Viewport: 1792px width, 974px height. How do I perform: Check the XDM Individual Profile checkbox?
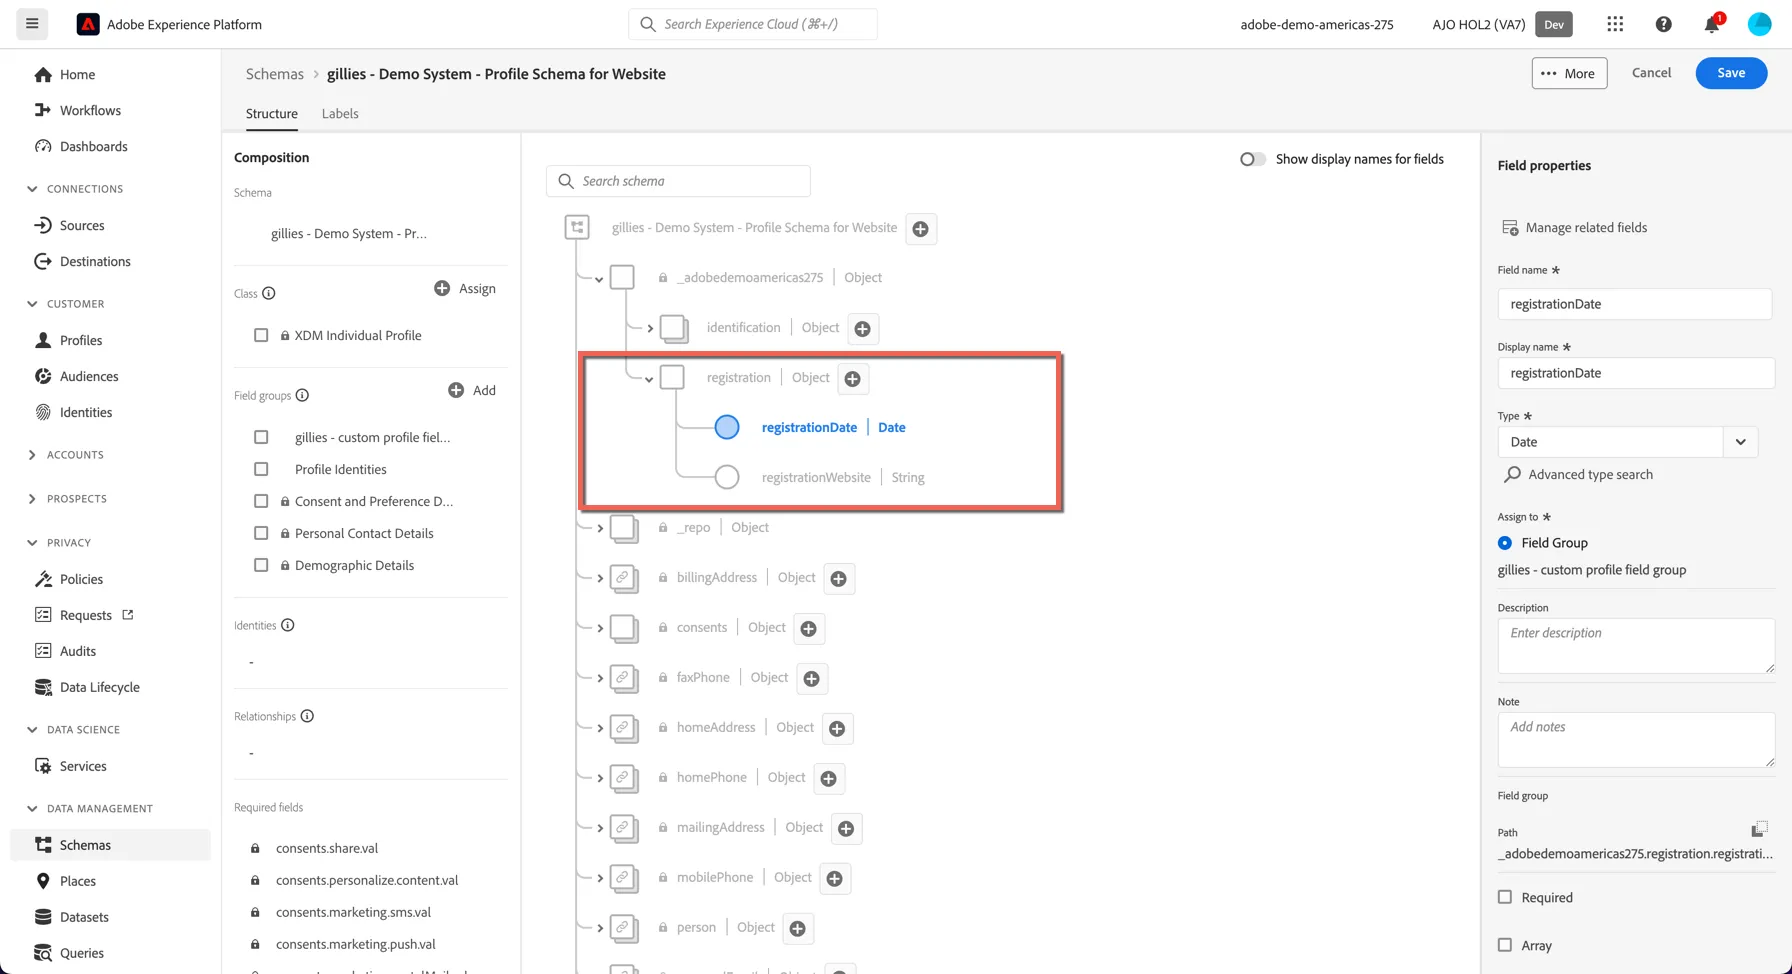pyautogui.click(x=261, y=335)
